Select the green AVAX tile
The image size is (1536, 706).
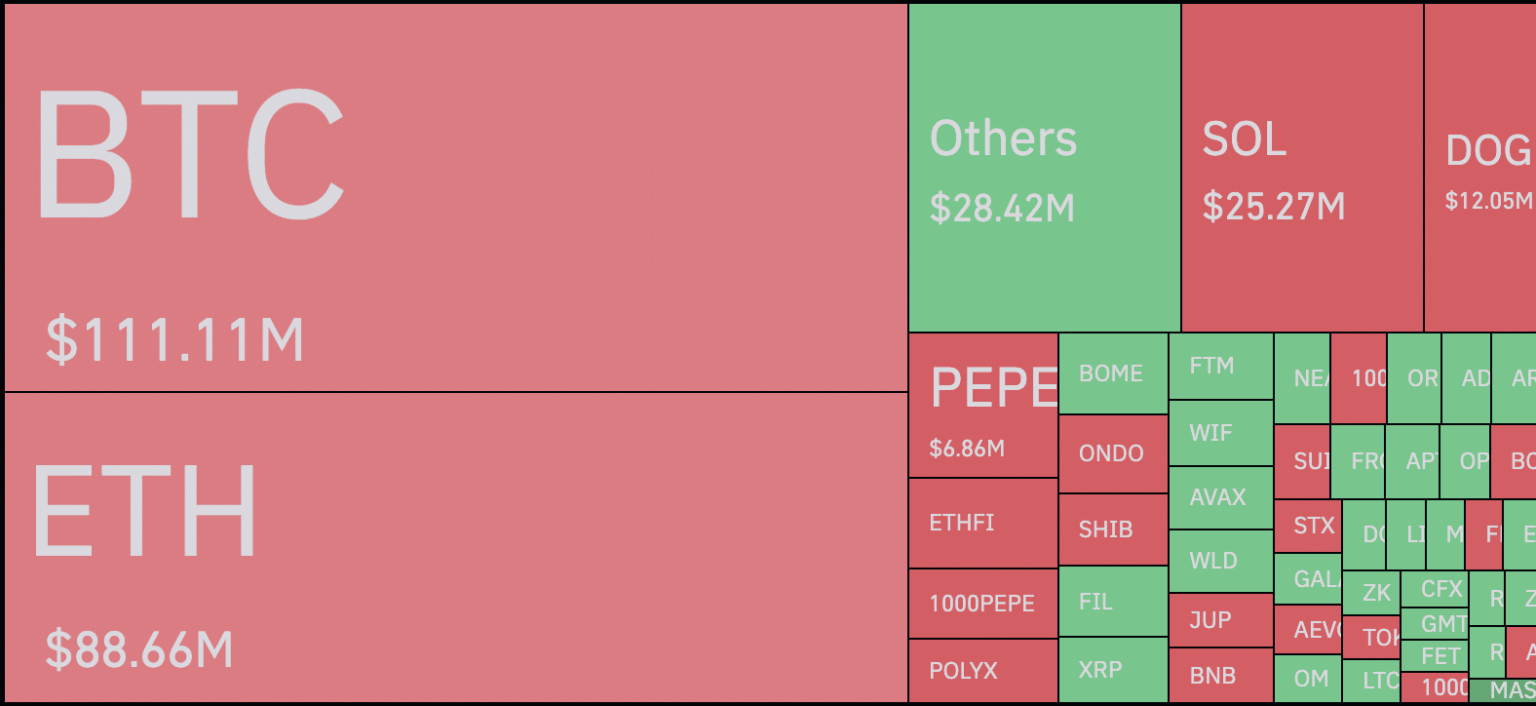1220,497
